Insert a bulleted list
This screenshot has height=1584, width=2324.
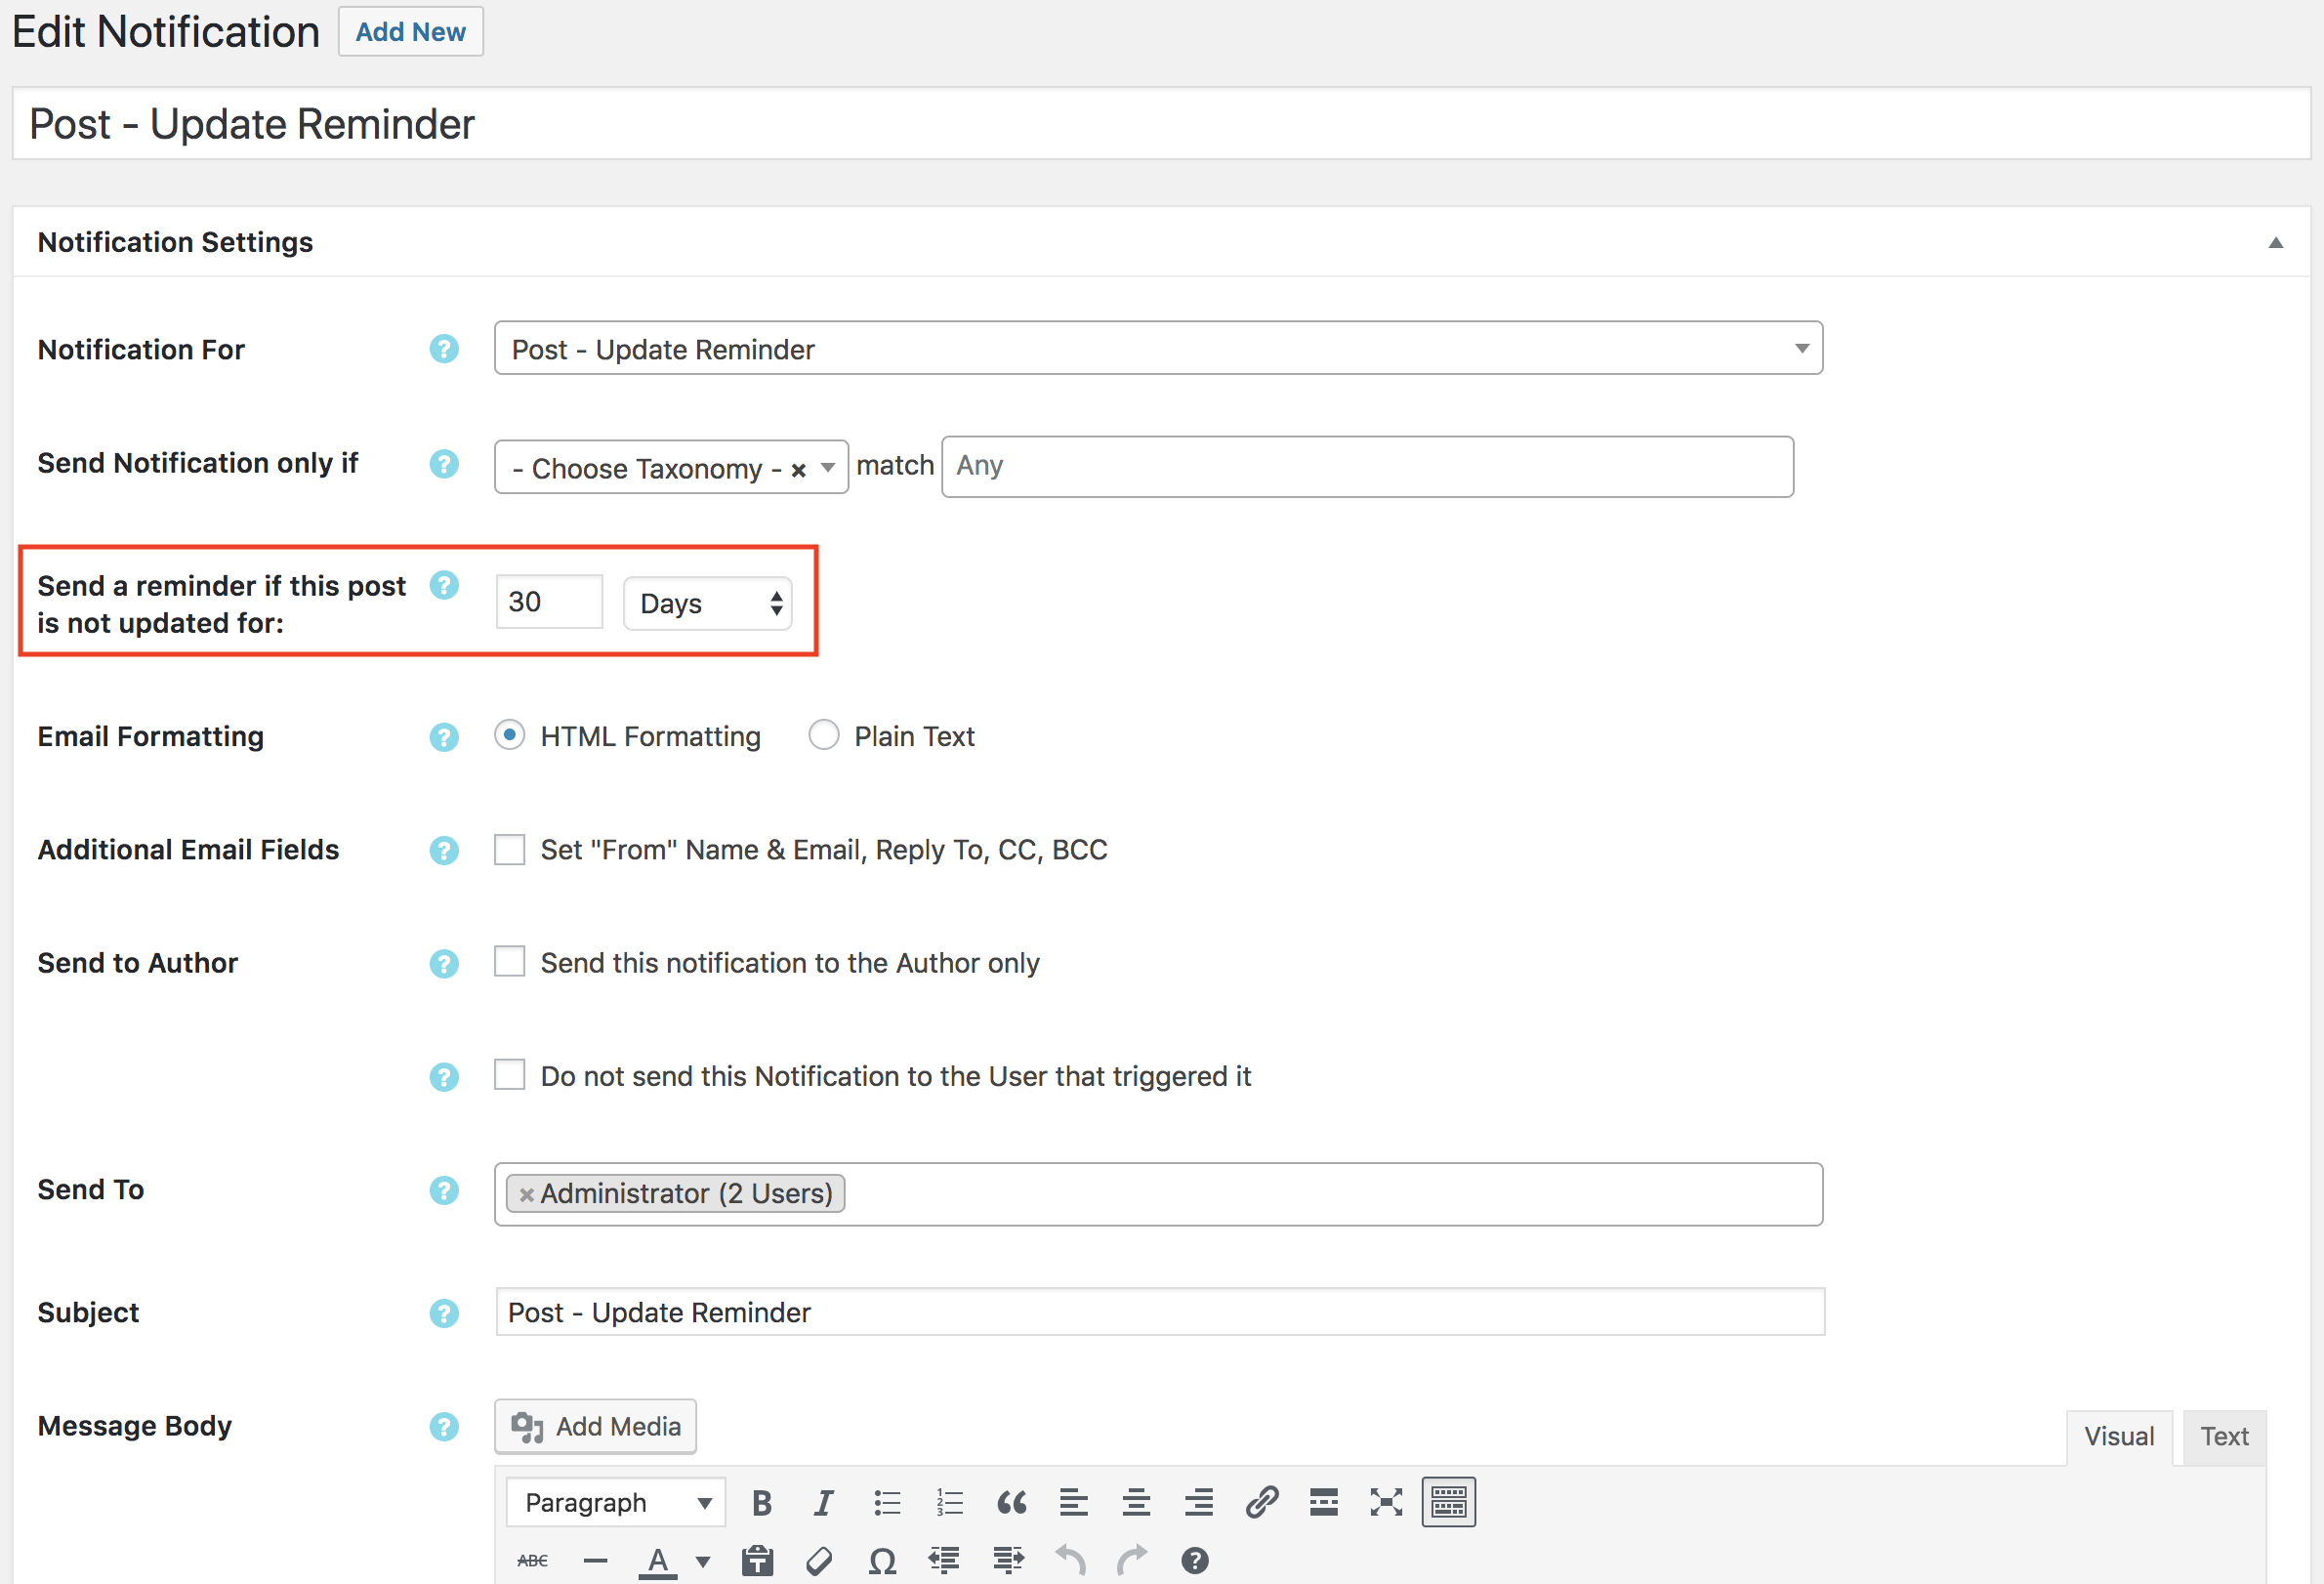click(x=886, y=1501)
